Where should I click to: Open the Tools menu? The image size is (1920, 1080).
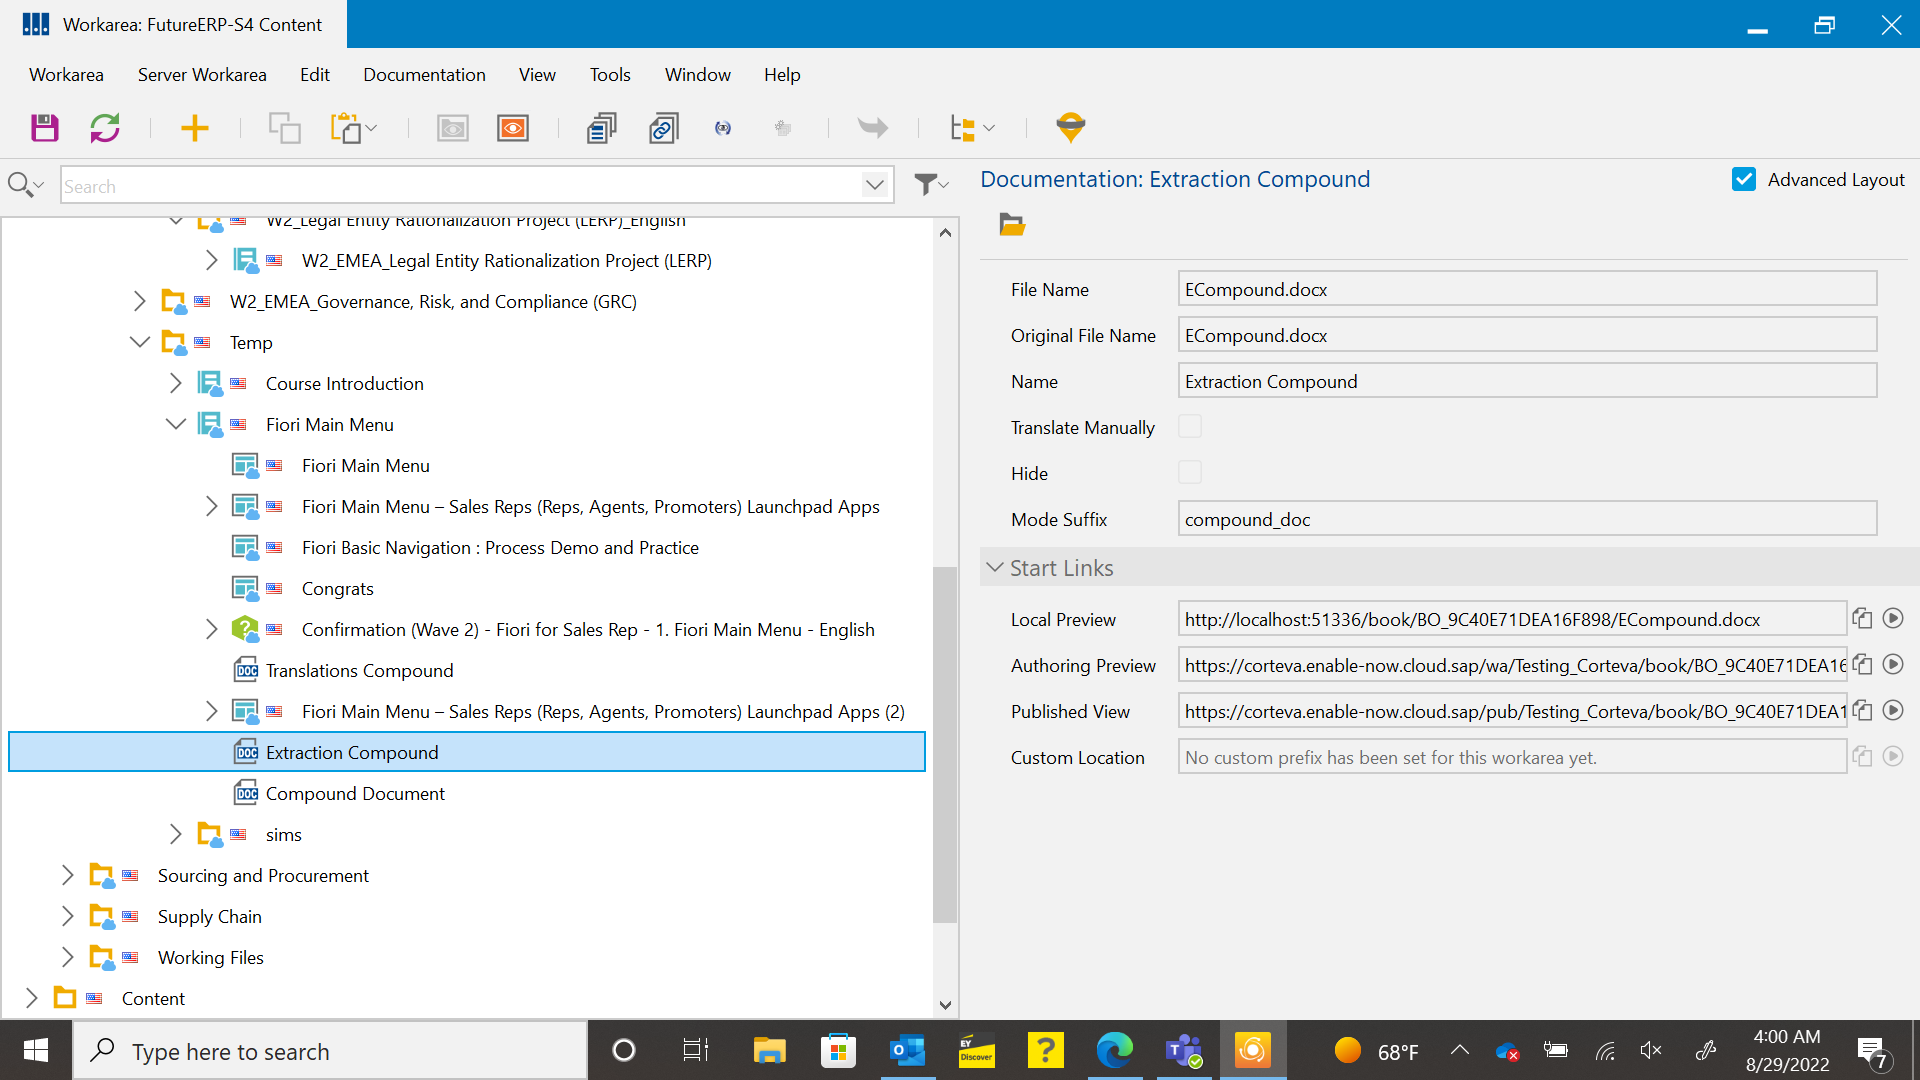[x=609, y=75]
